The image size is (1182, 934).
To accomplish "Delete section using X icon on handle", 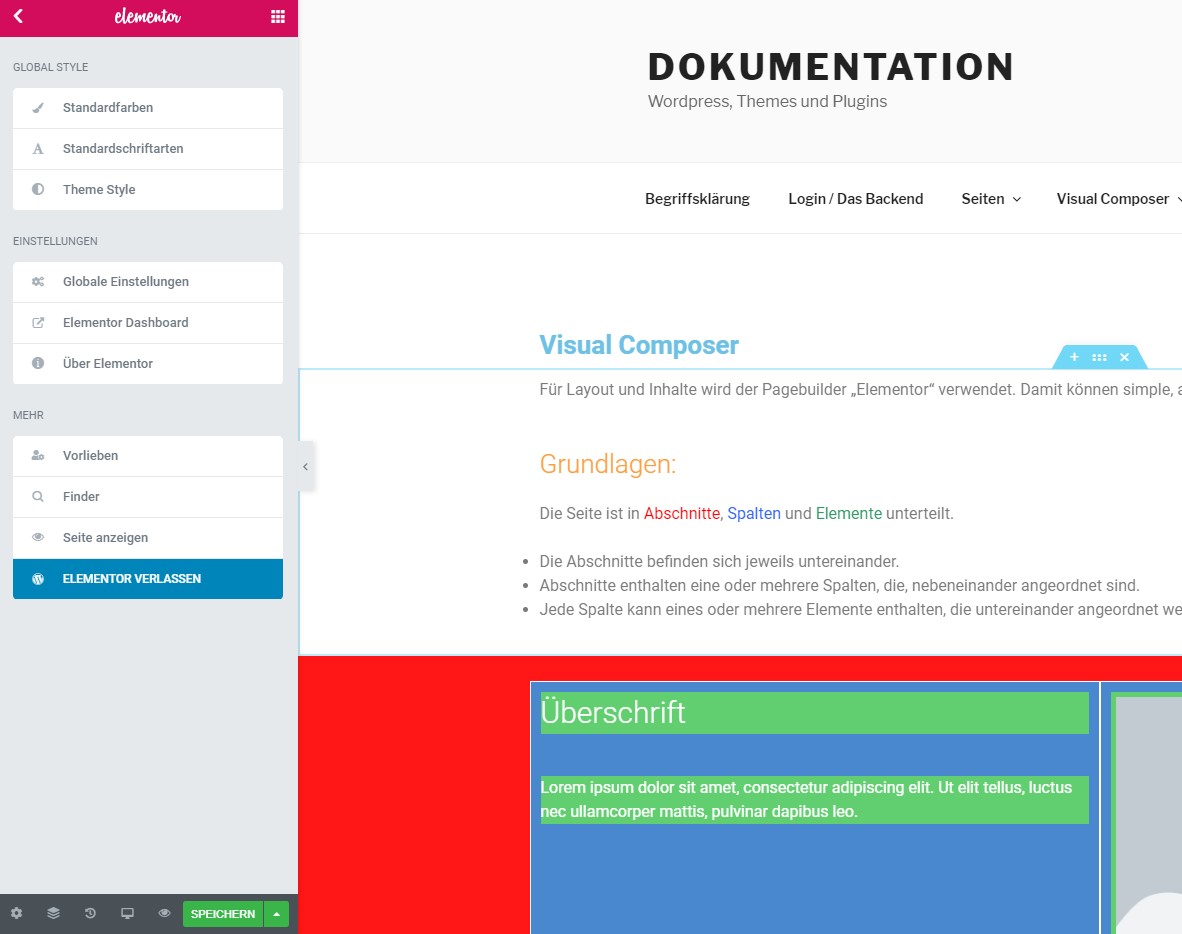I will 1124,357.
